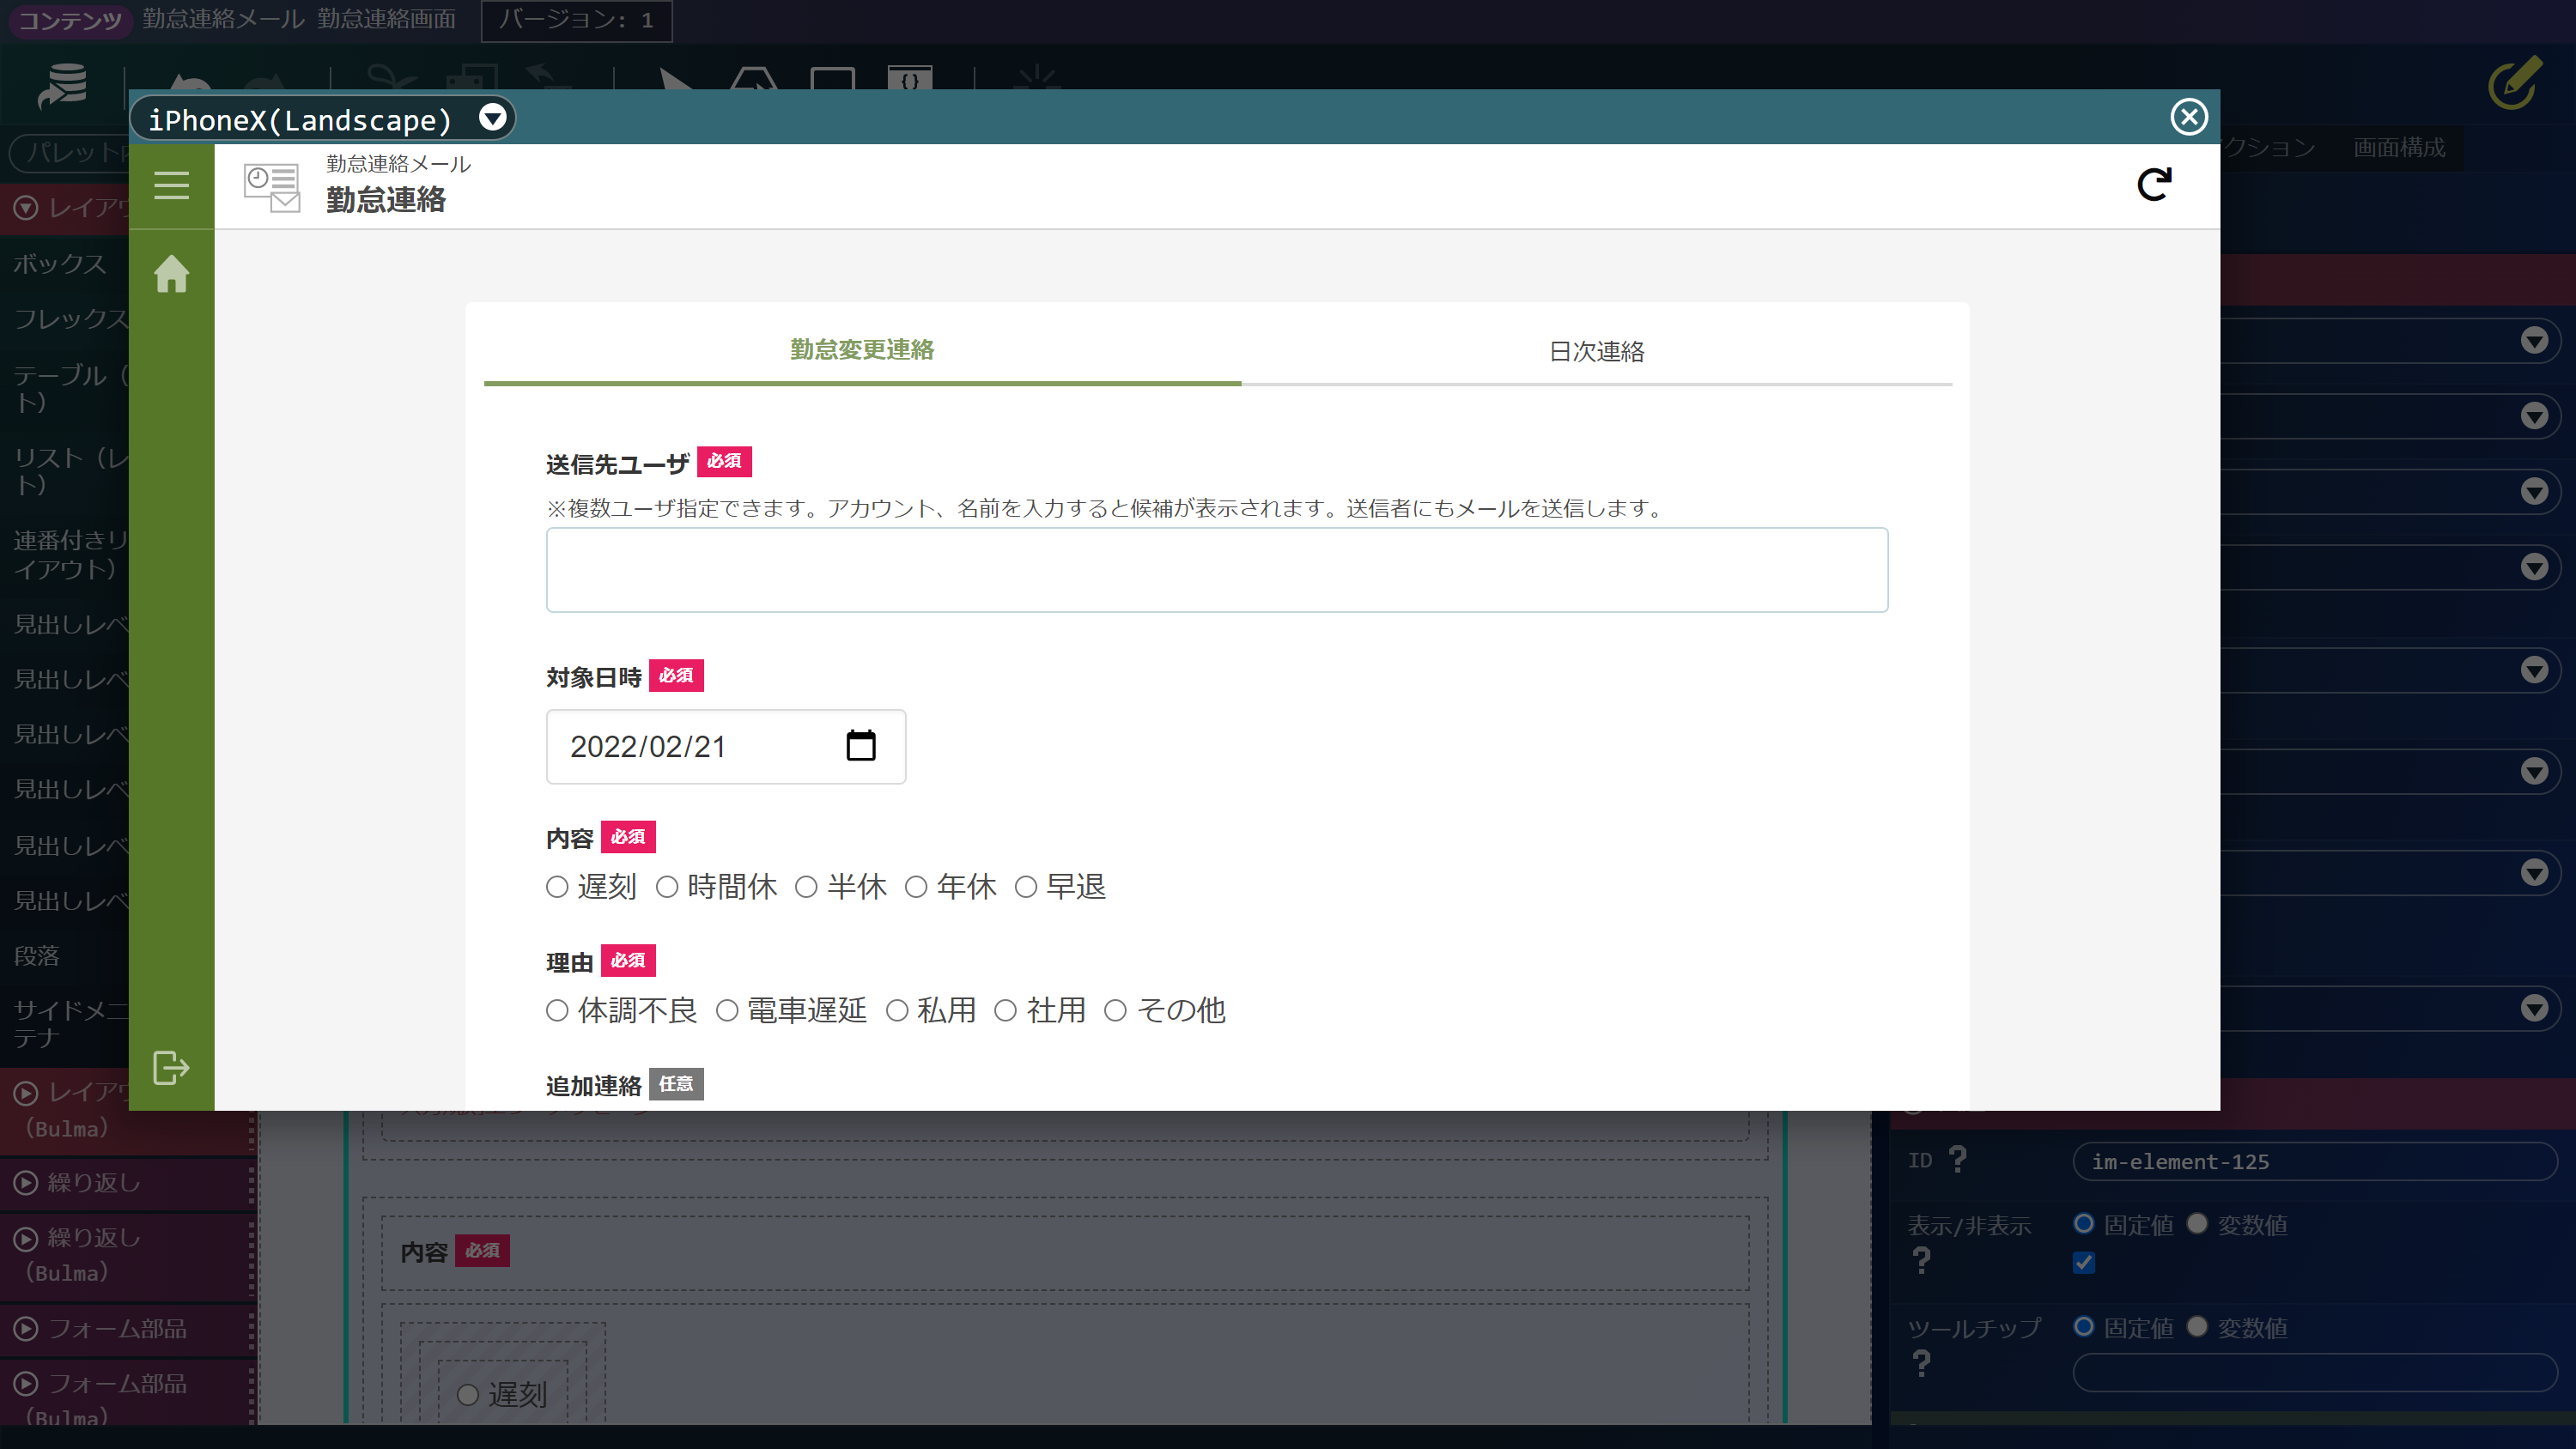Click the 内容 label in designer canvas
2576x1449 pixels.
point(423,1251)
